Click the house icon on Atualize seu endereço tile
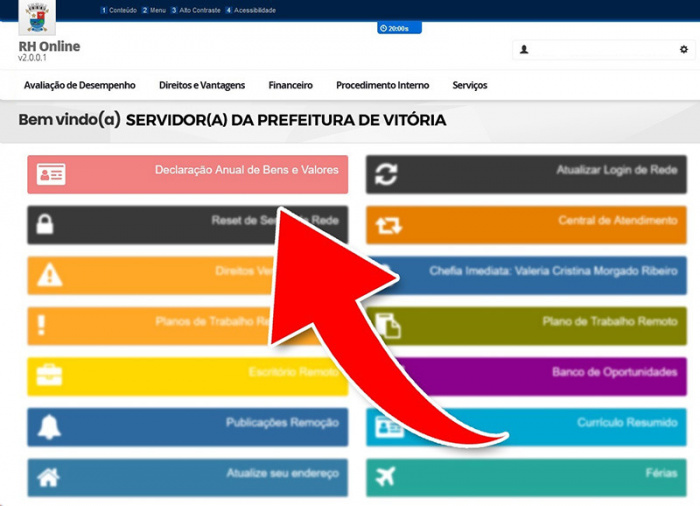 pyautogui.click(x=49, y=477)
